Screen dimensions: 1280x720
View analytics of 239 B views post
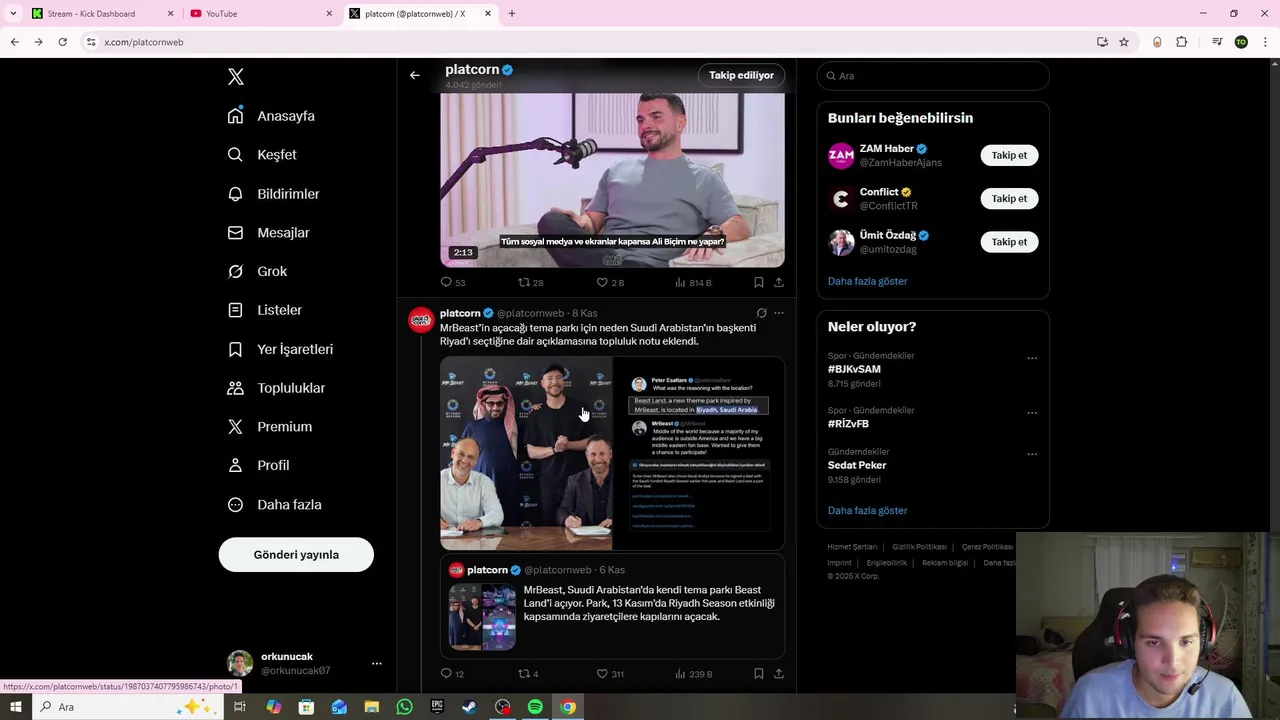tap(693, 674)
